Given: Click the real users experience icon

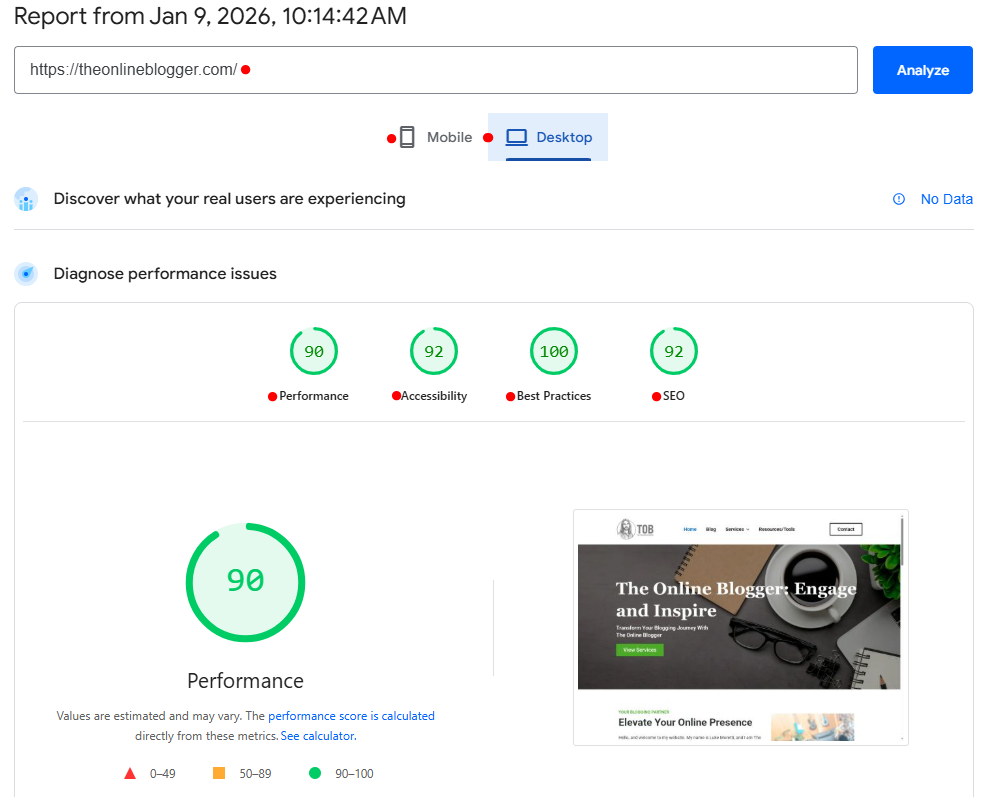Looking at the screenshot, I should click(26, 199).
